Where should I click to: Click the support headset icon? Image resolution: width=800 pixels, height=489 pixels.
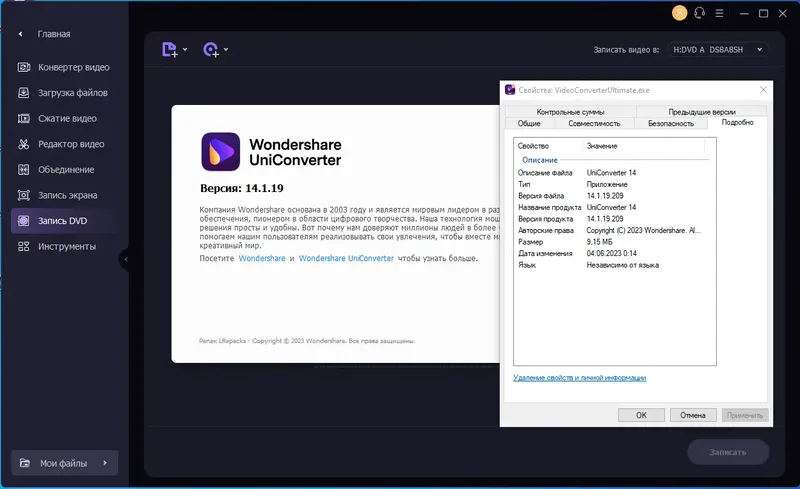click(x=699, y=13)
